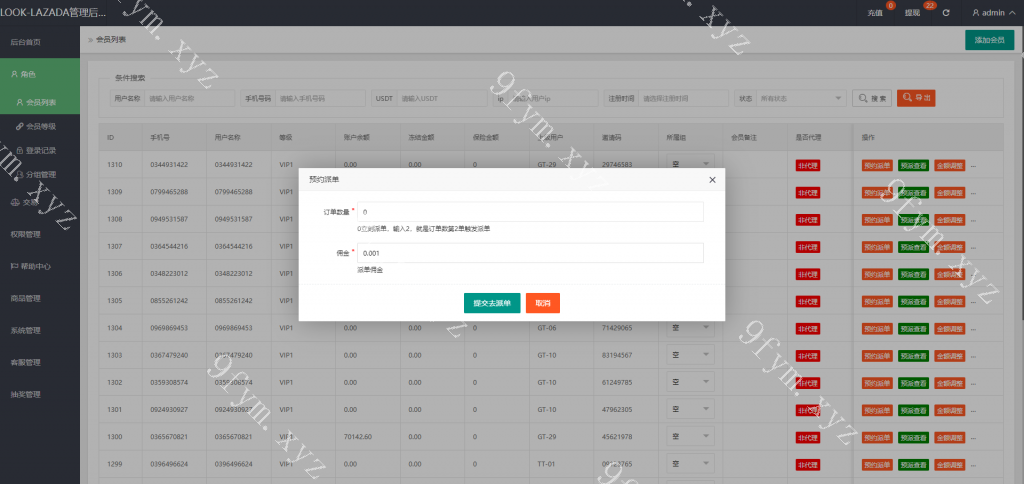Toggle 非代理 agent status for row 1304
This screenshot has width=1024, height=484.
point(808,329)
